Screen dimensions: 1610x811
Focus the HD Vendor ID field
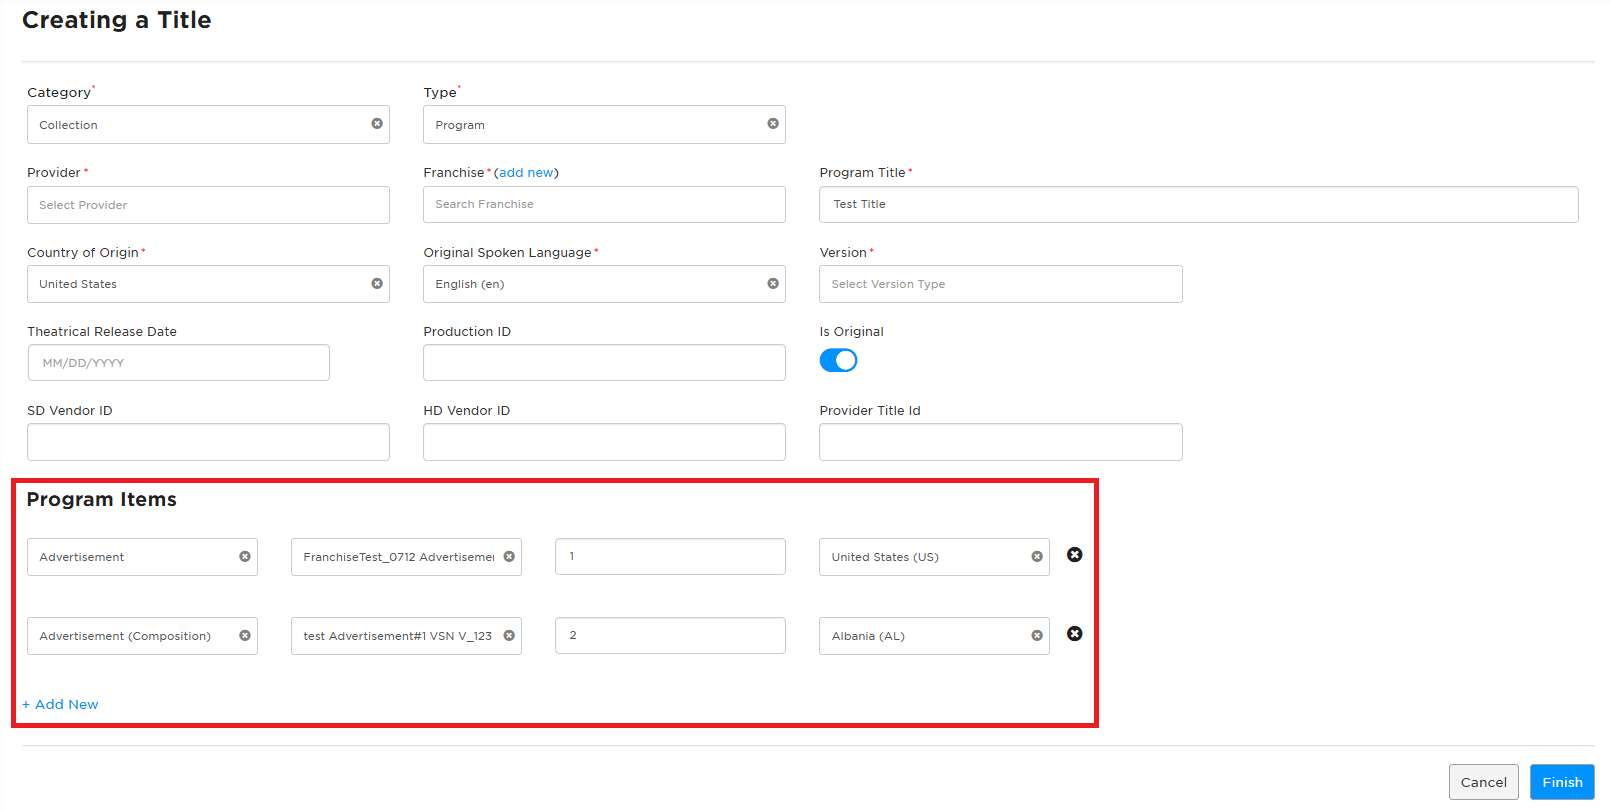(604, 442)
